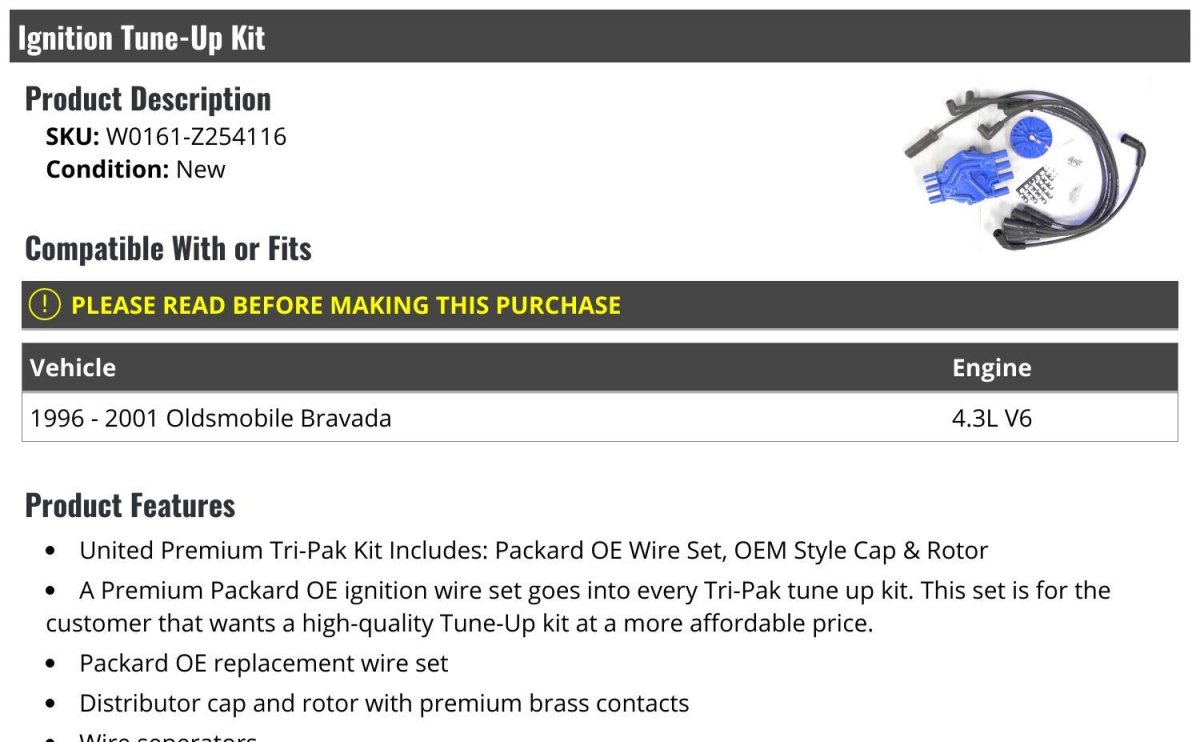
Task: Click the Ignition Tune-Up Kit title bar
Action: pos(600,37)
